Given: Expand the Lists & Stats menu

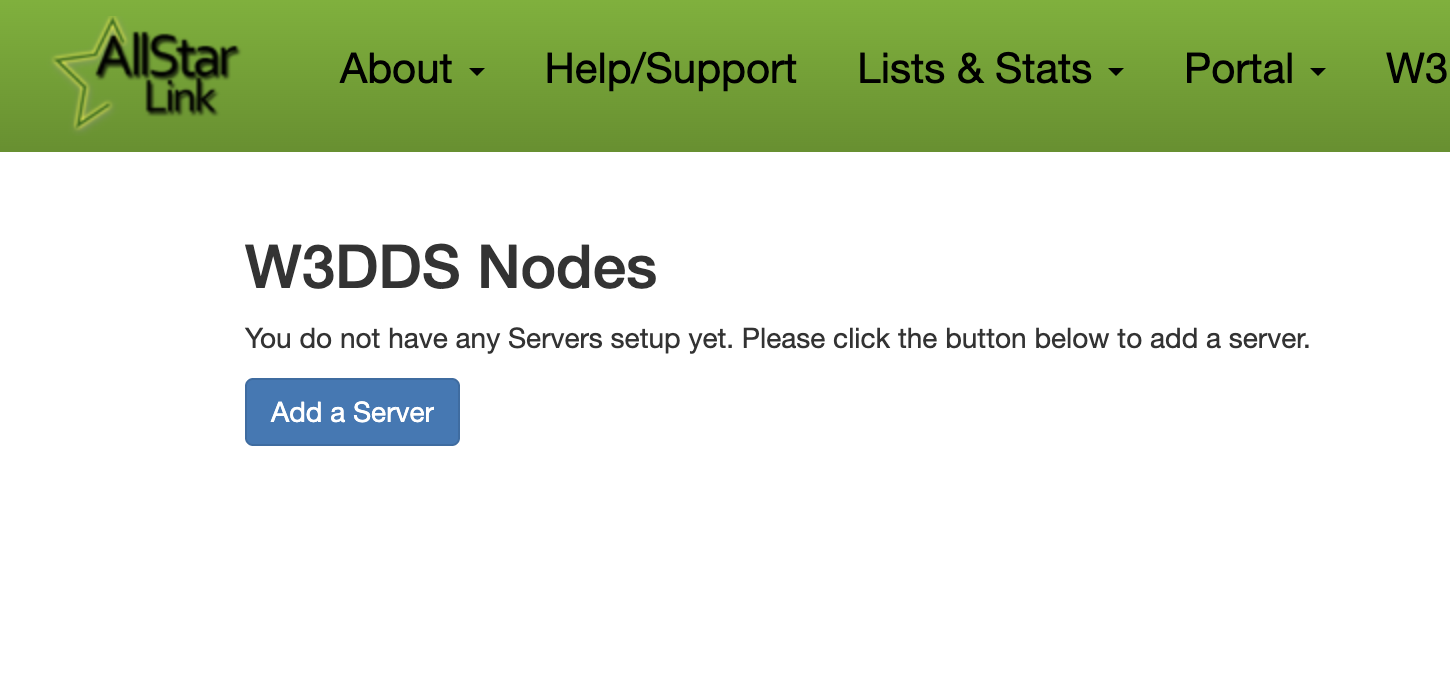Looking at the screenshot, I should tap(991, 69).
